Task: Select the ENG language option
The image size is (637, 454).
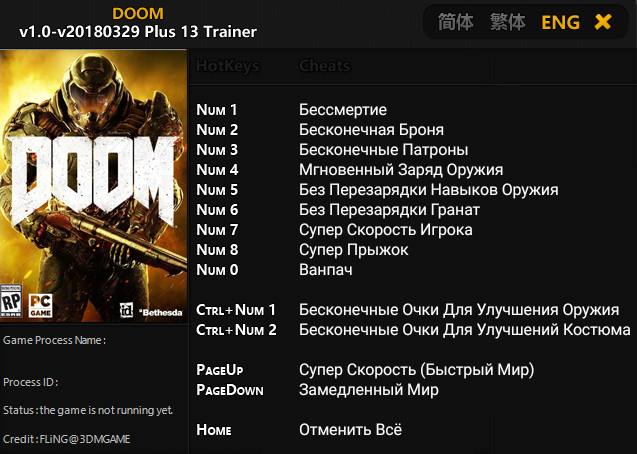Action: click(x=560, y=22)
